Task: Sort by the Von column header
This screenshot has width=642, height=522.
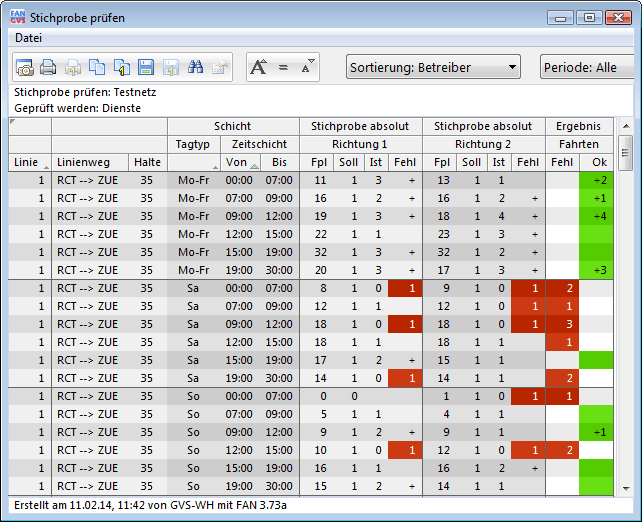Action: (x=241, y=162)
